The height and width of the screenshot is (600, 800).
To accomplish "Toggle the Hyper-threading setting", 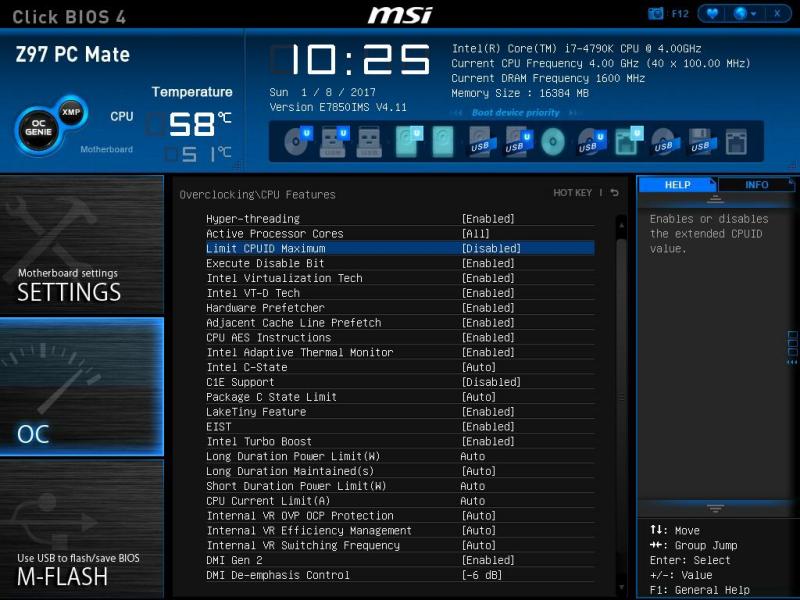I will [399, 218].
